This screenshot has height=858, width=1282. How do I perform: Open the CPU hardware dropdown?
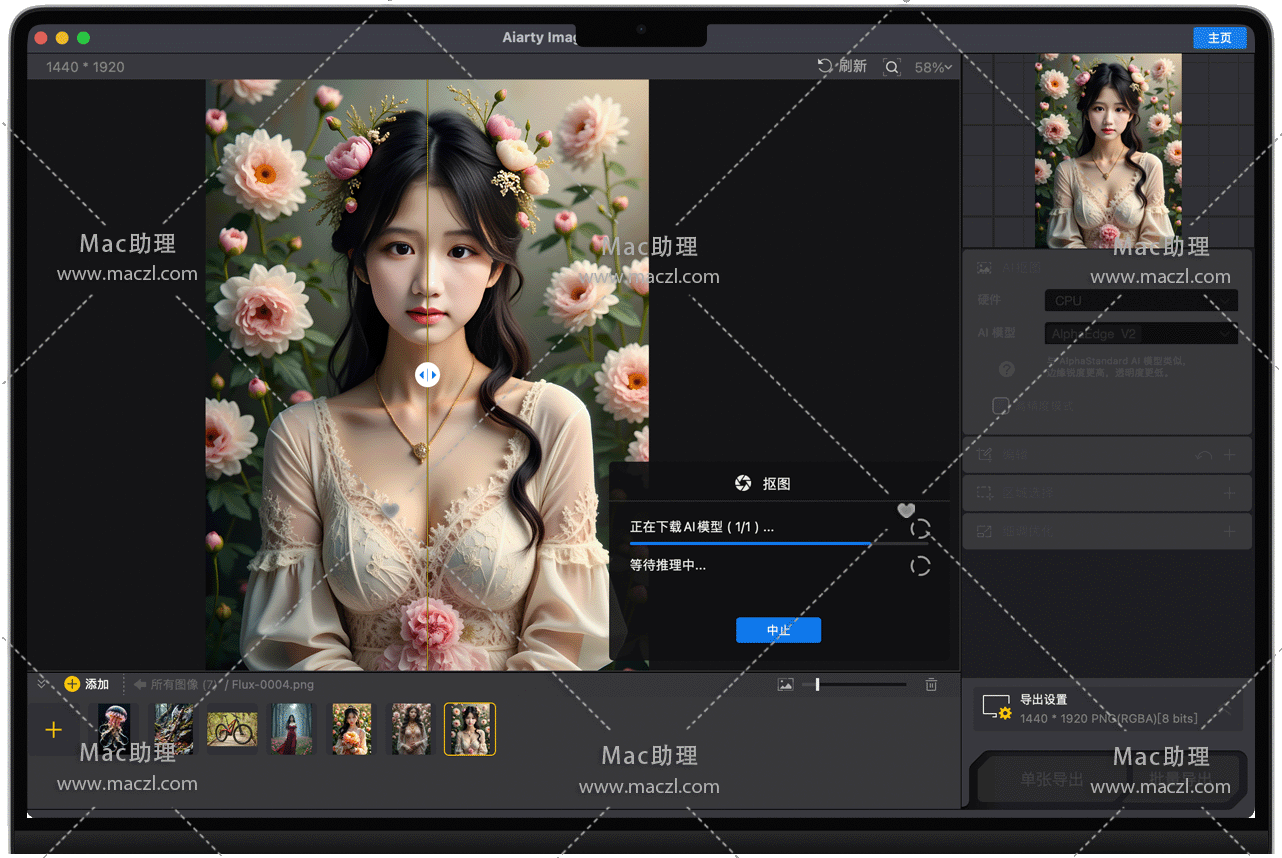click(1141, 300)
